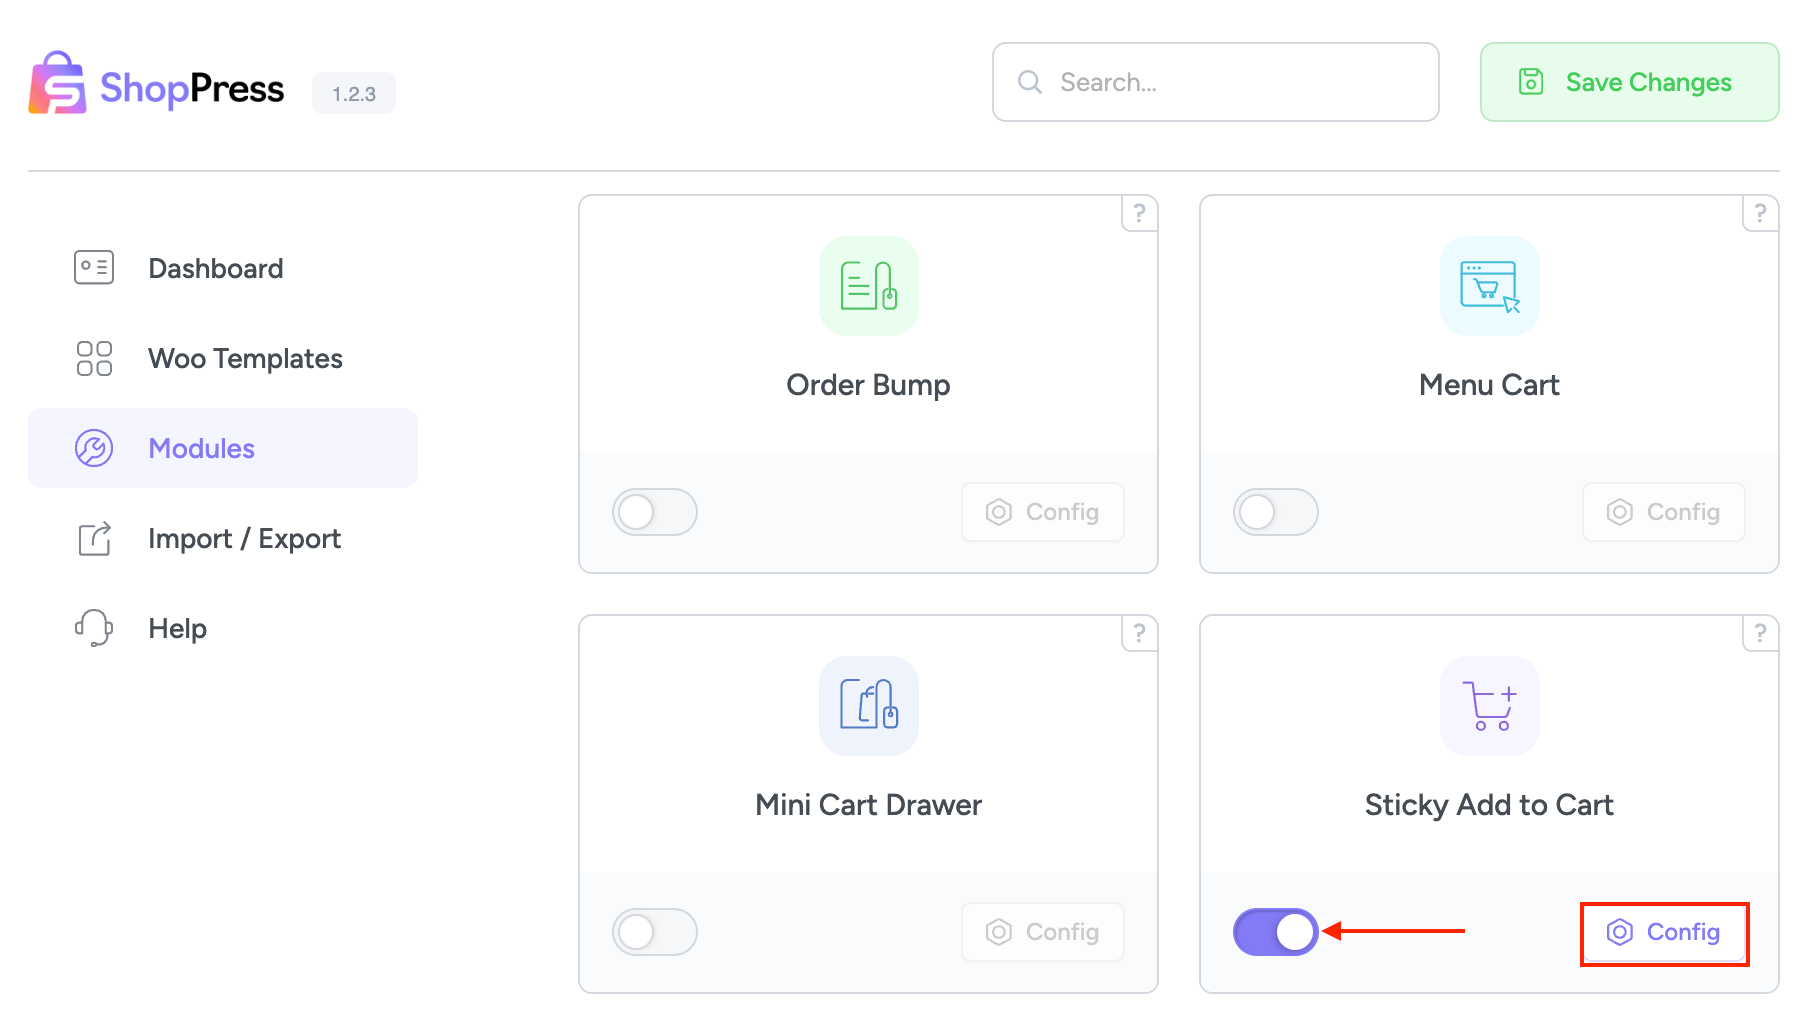Click the Import / Export icon
Screen dimensions: 1806x1026
(x=93, y=538)
